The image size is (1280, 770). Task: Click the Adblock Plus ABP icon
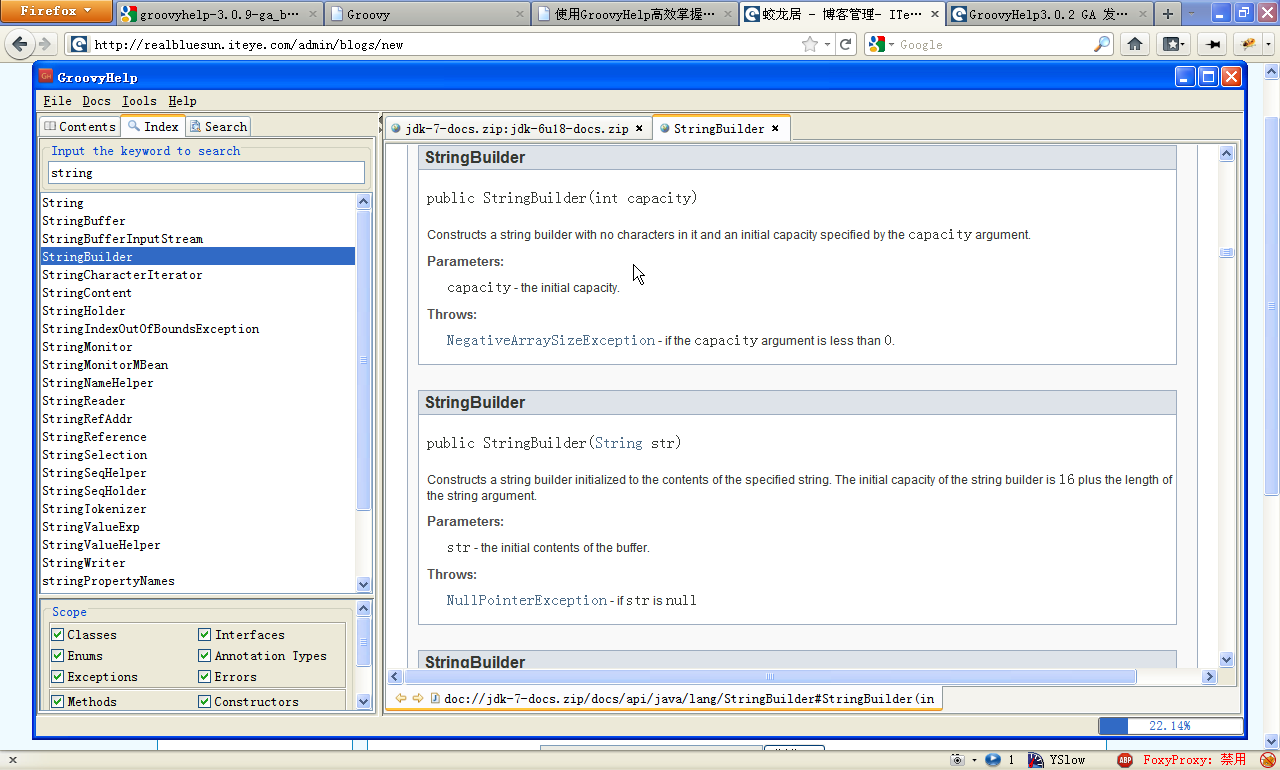click(x=1125, y=760)
